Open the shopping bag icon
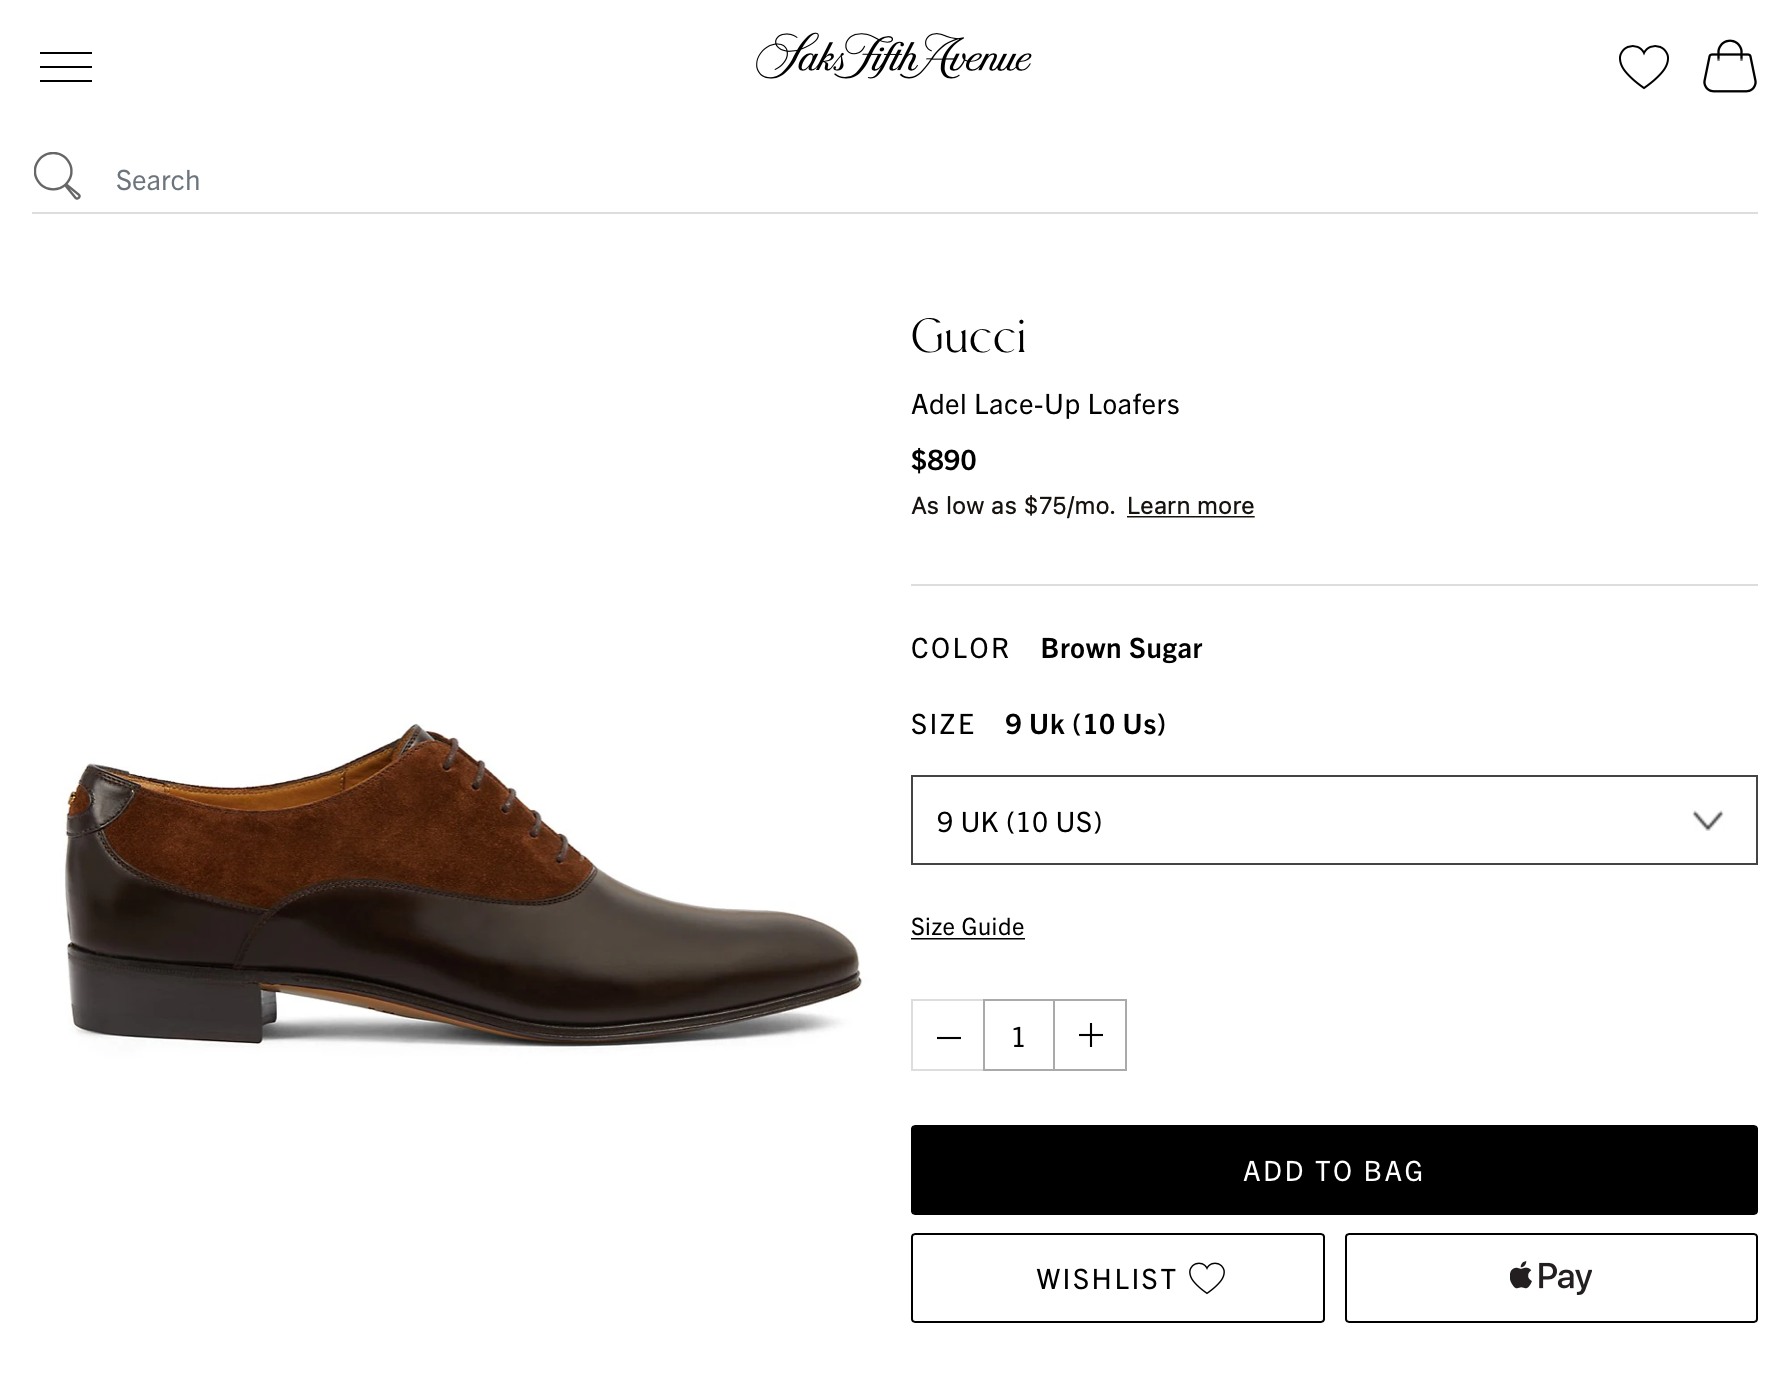The image size is (1778, 1382). [x=1732, y=64]
